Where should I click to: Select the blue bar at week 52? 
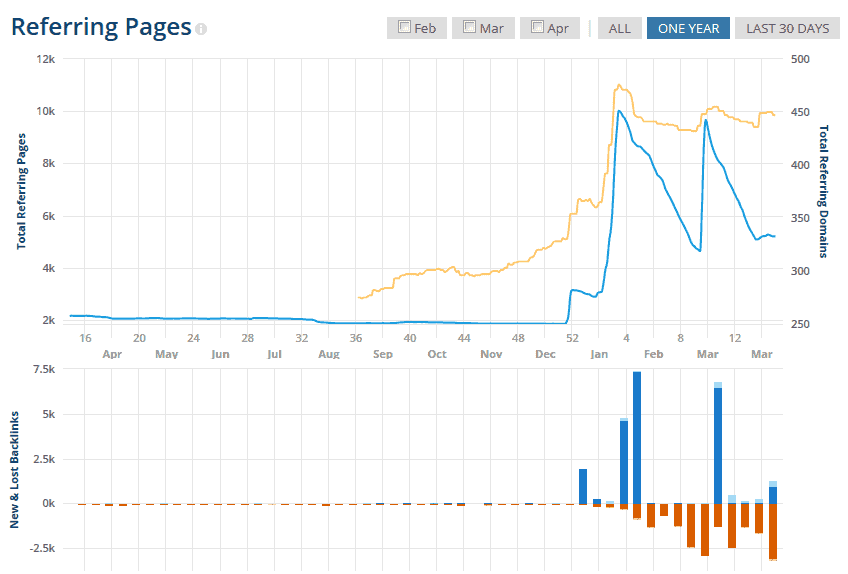tap(583, 486)
